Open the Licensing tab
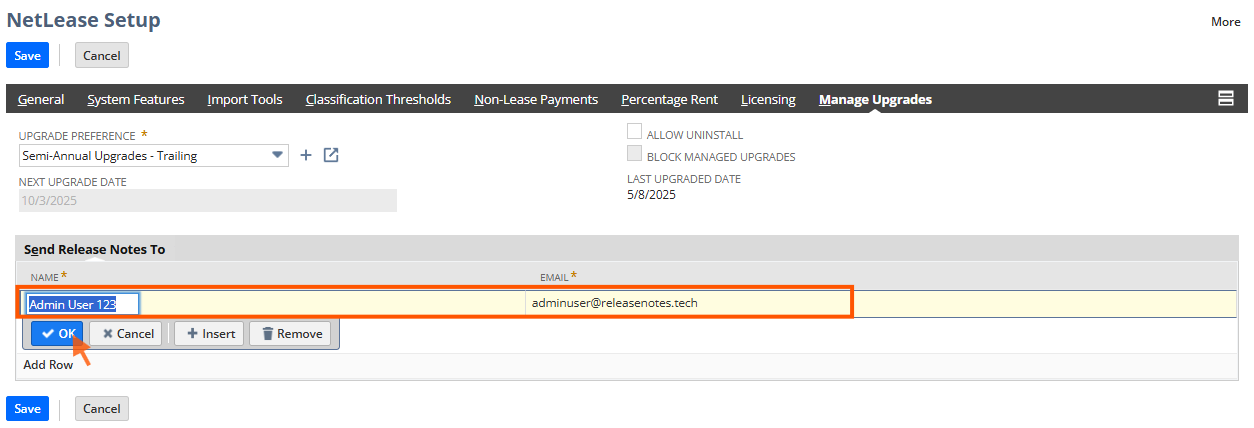Viewport: 1254px width, 428px height. [768, 99]
